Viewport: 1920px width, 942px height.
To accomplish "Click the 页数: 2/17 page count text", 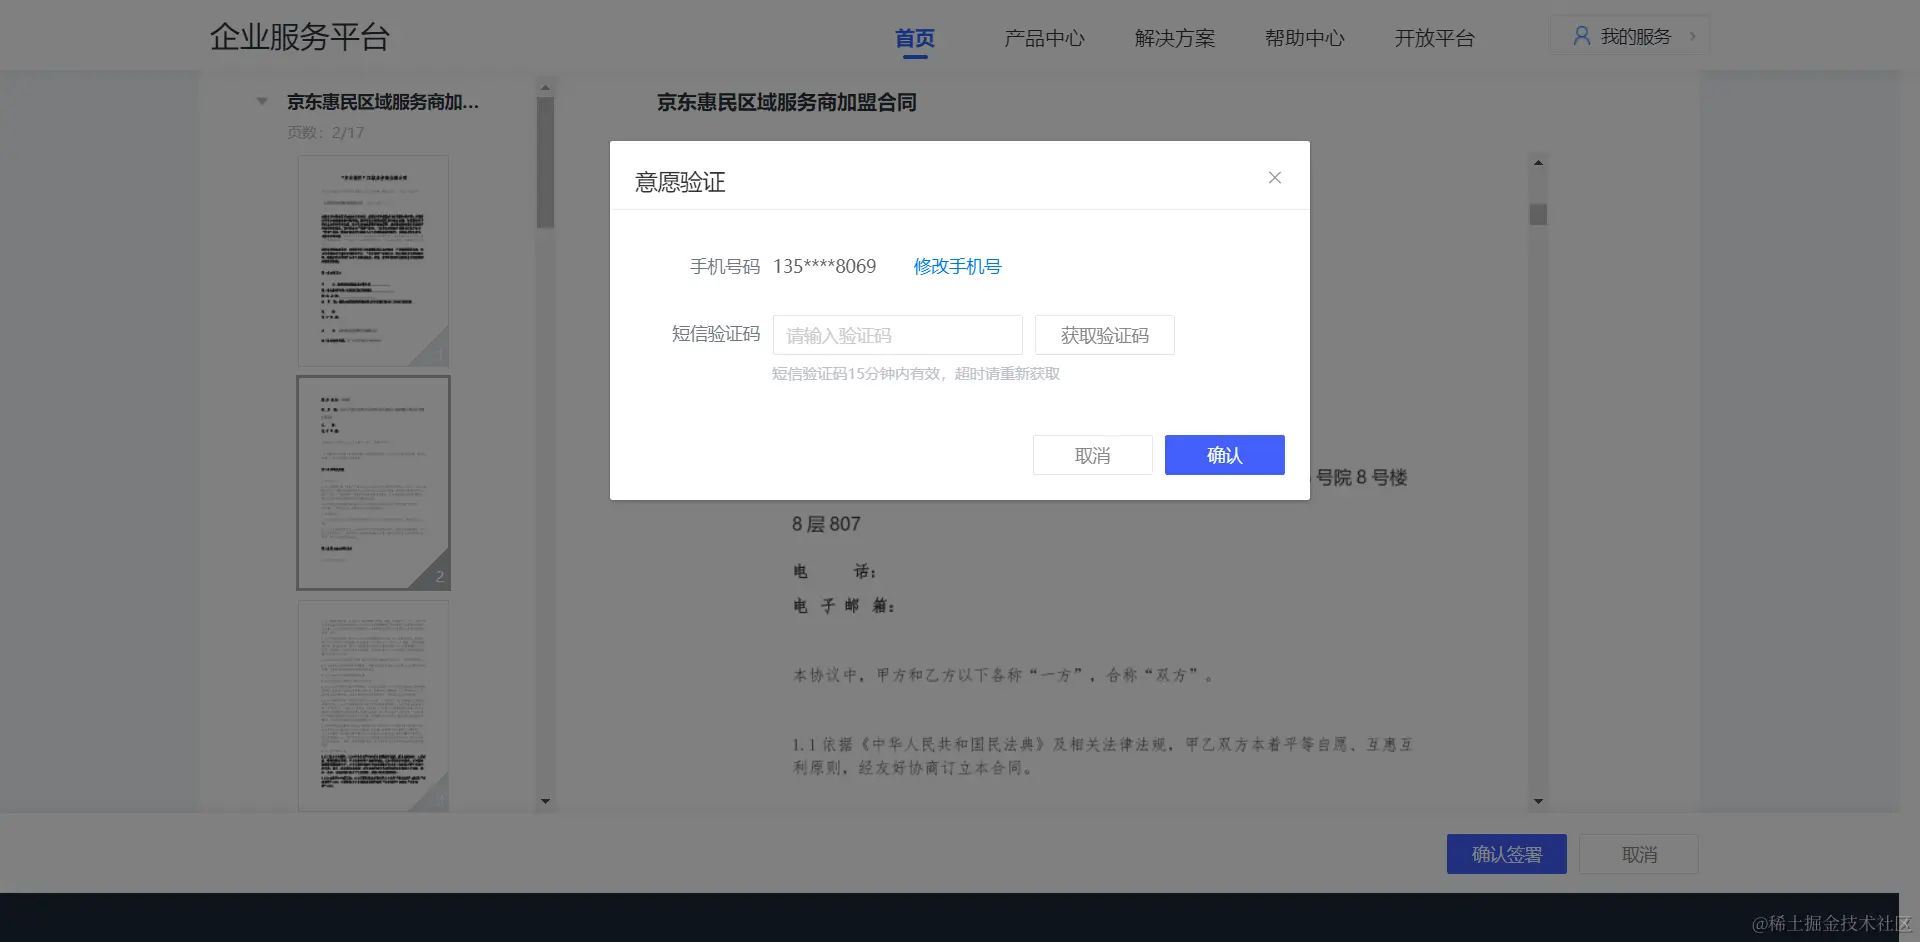I will click(326, 133).
